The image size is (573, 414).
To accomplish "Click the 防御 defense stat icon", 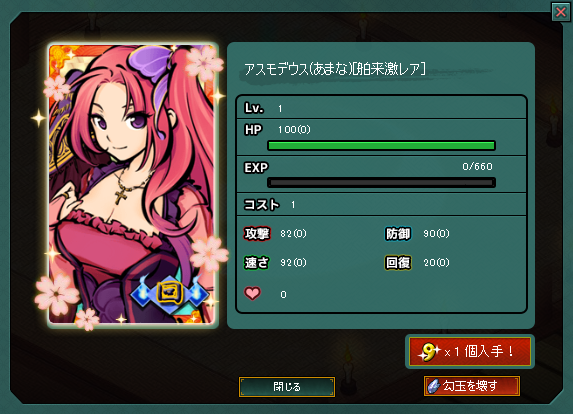I will point(398,233).
